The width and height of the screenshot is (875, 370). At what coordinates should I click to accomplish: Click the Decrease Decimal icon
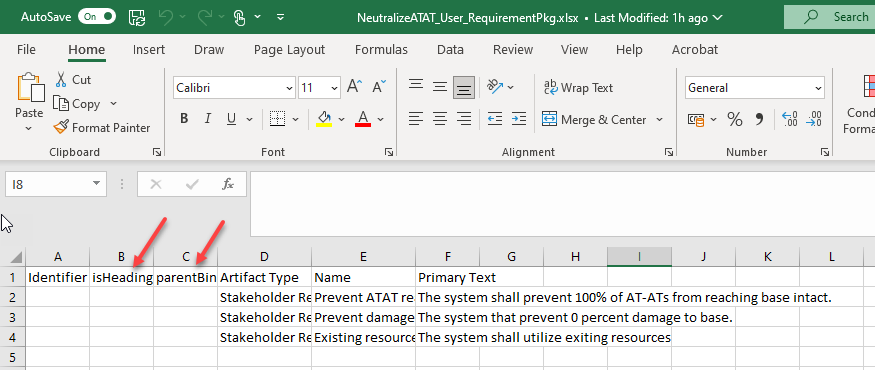(814, 119)
